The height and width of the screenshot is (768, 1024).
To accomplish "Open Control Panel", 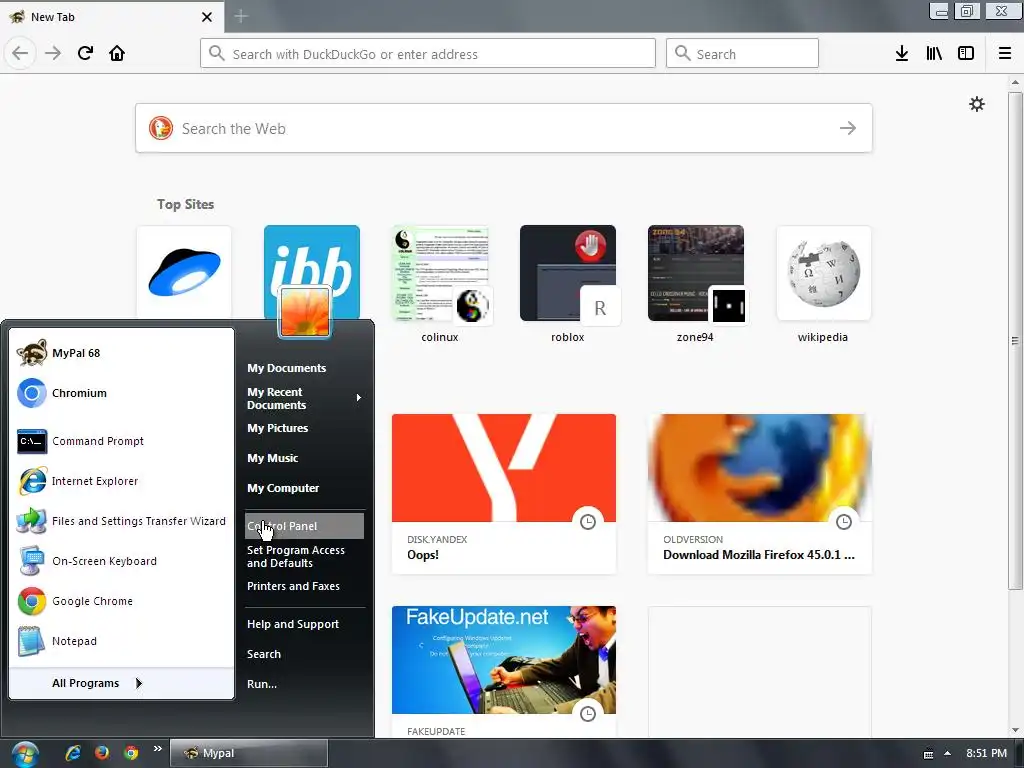I will pos(304,526).
